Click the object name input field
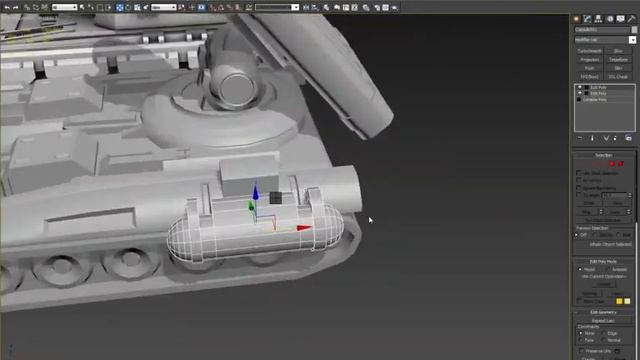This screenshot has height=360, width=640. [602, 30]
